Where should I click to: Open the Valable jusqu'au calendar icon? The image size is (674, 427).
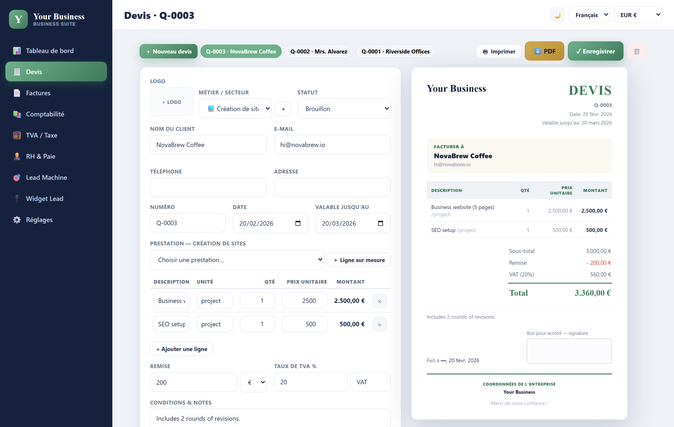[380, 223]
